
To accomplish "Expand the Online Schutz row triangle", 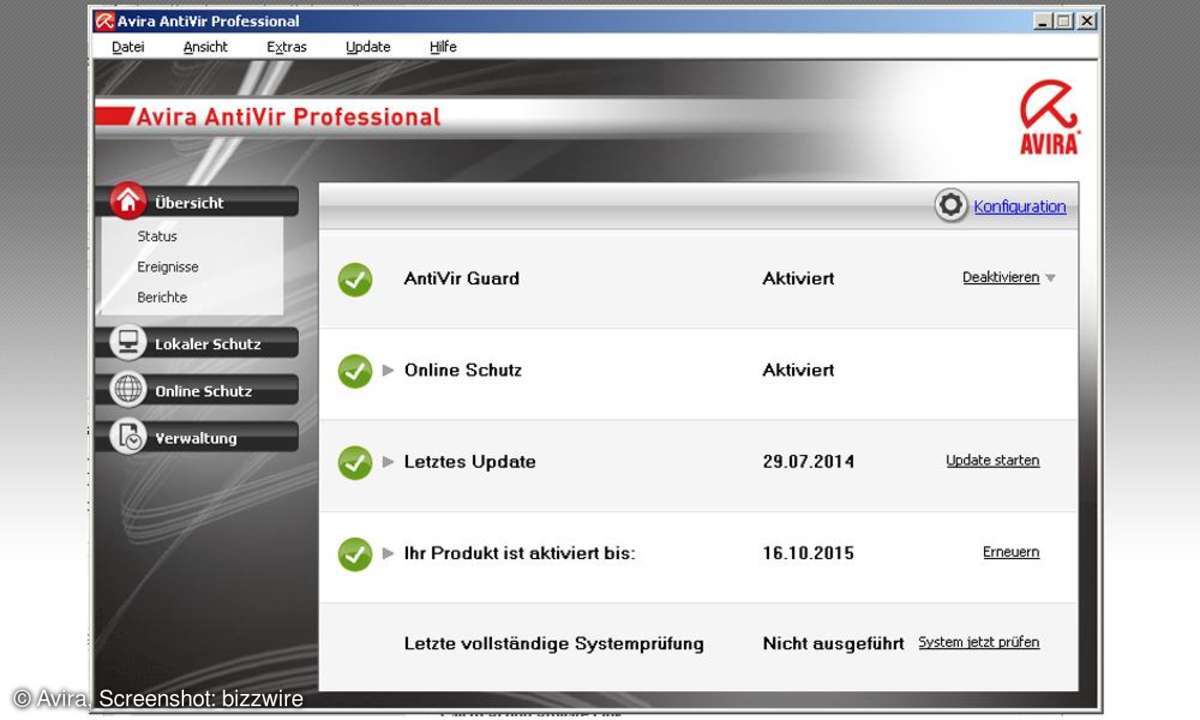I will 389,370.
